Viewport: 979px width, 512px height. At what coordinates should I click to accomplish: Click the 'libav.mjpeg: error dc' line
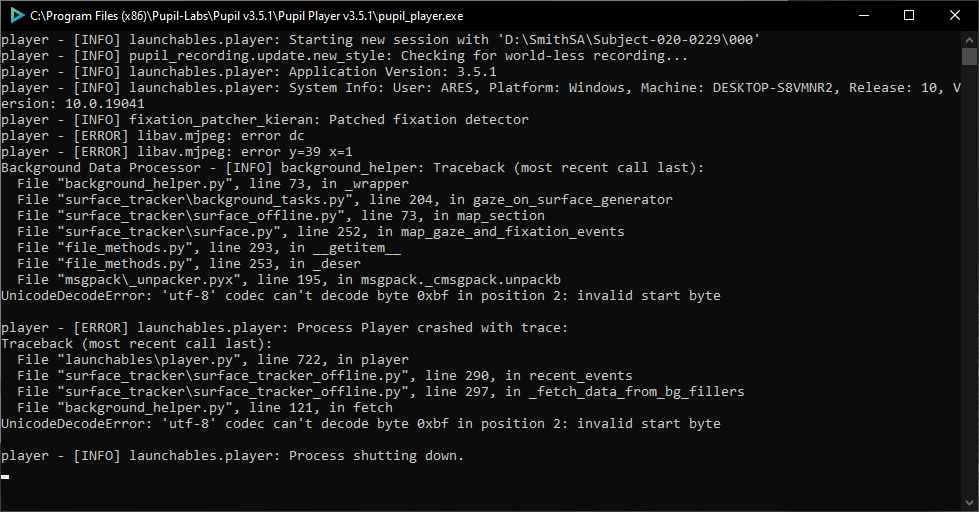click(153, 135)
